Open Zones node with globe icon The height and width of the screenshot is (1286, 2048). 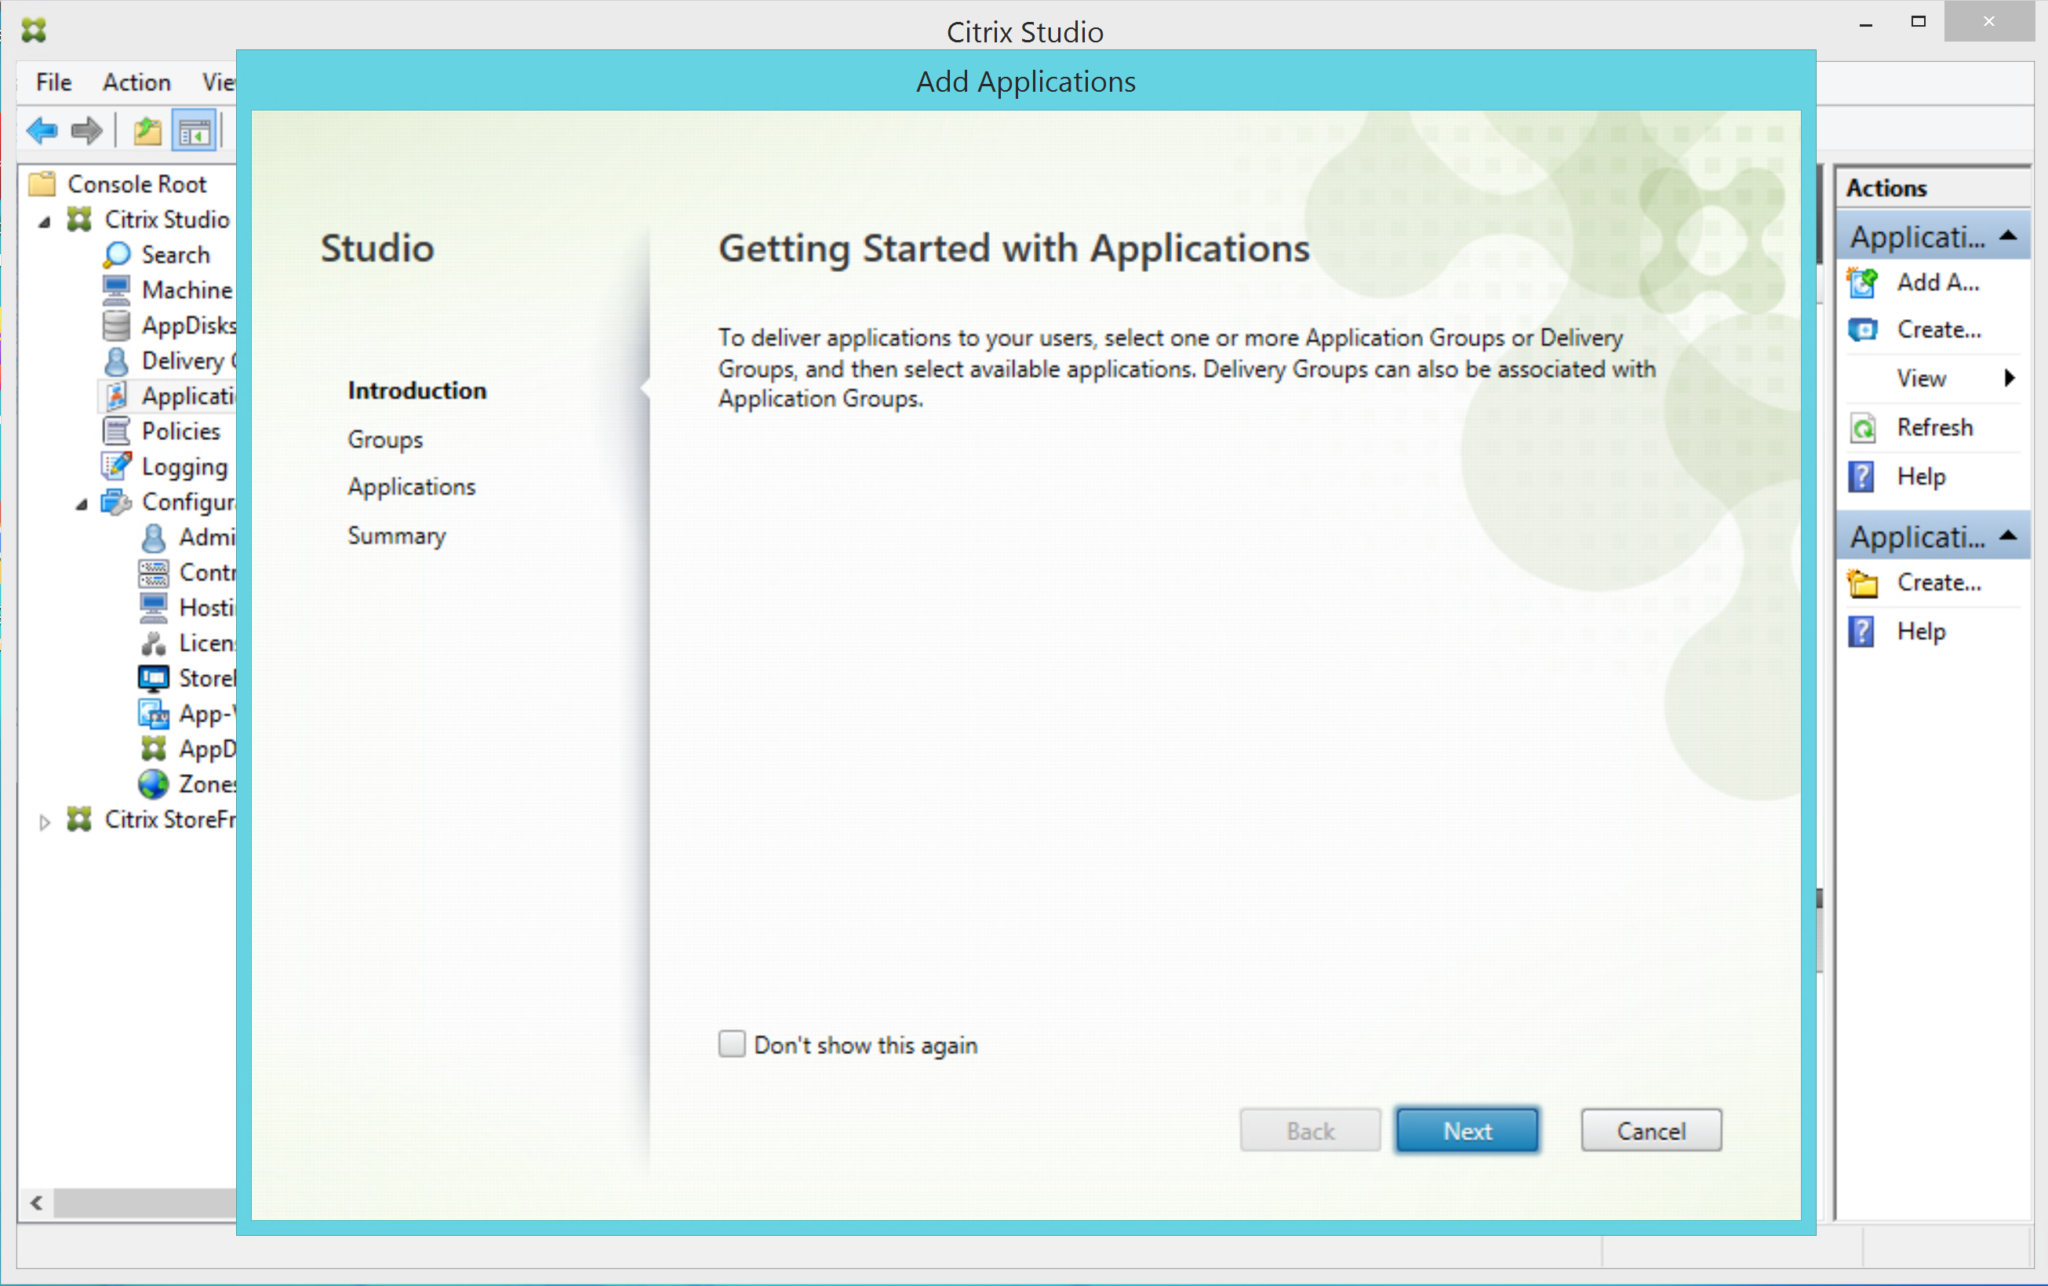click(154, 784)
